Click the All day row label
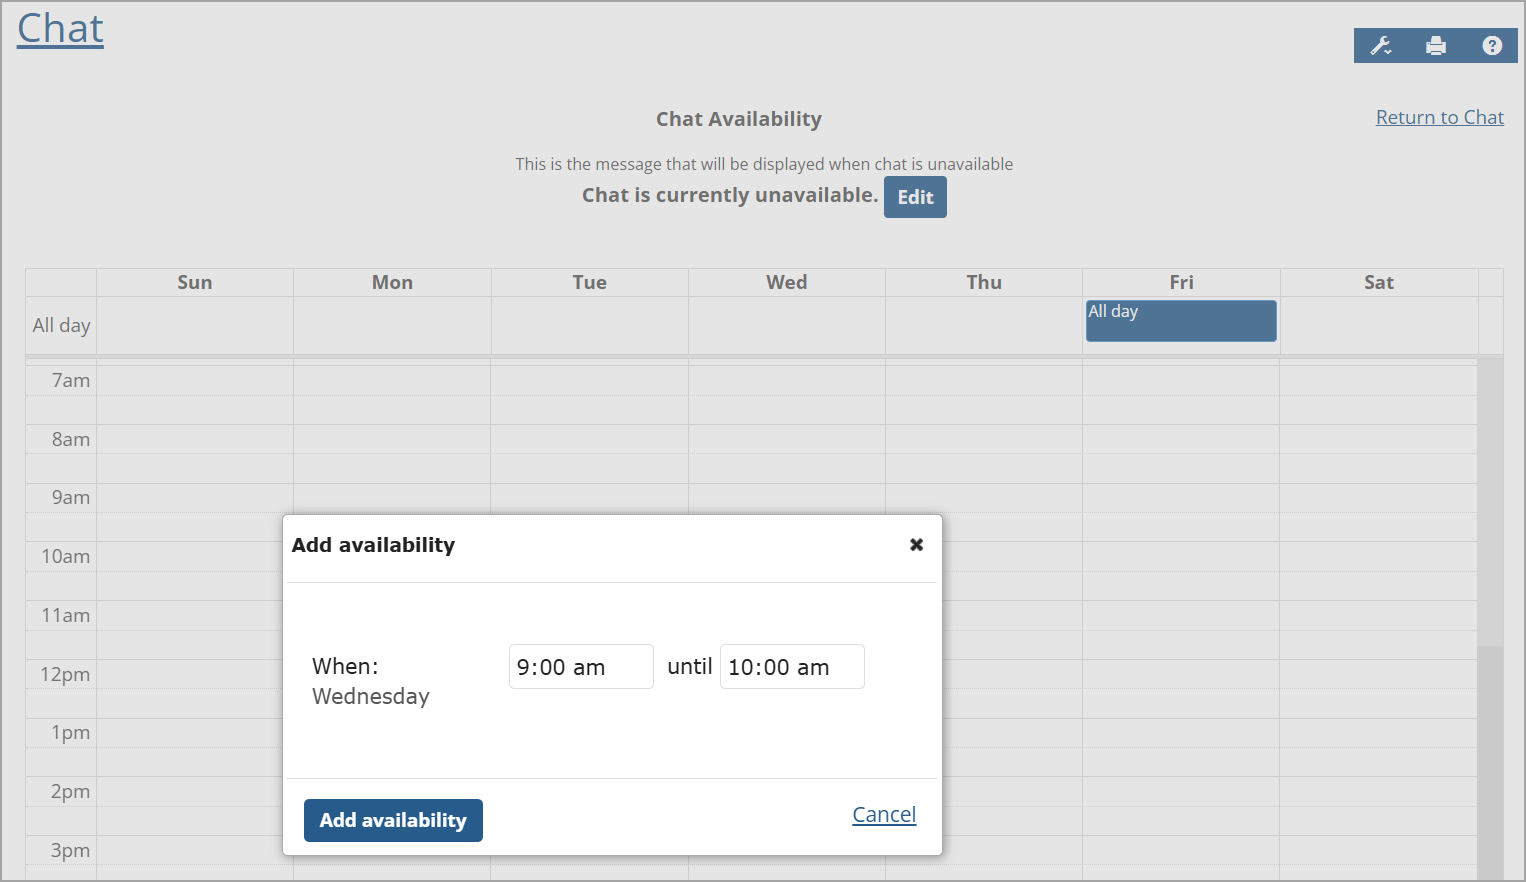 pyautogui.click(x=61, y=325)
